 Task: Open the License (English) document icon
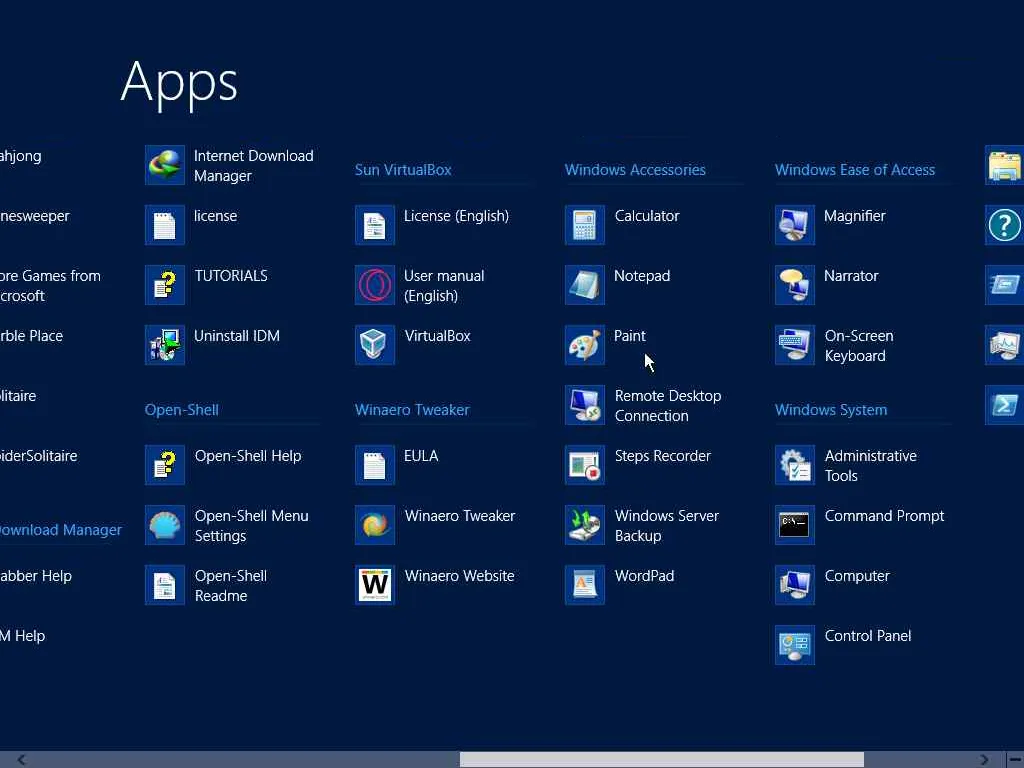tap(375, 225)
